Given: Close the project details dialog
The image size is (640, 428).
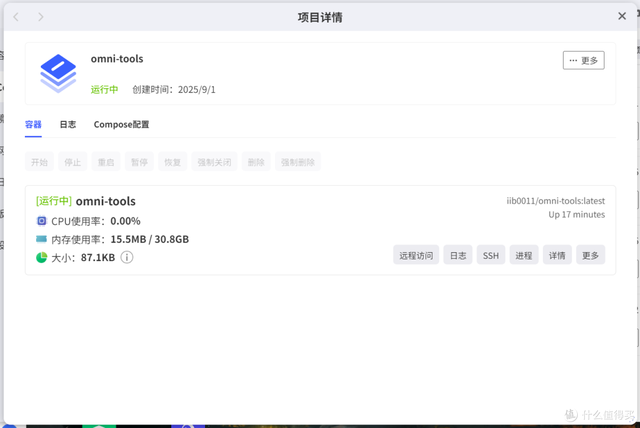Looking at the screenshot, I should point(622,16).
